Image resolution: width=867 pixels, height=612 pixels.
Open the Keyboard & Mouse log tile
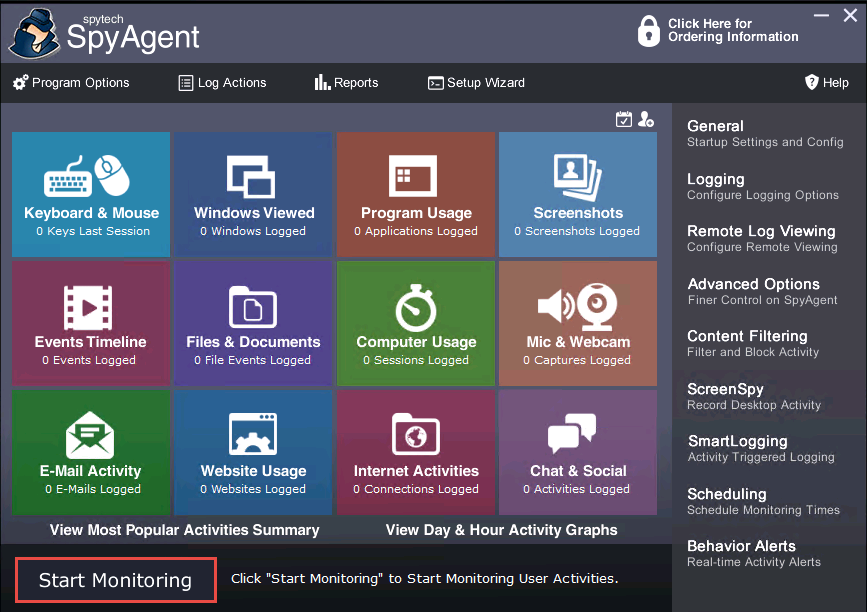91,194
